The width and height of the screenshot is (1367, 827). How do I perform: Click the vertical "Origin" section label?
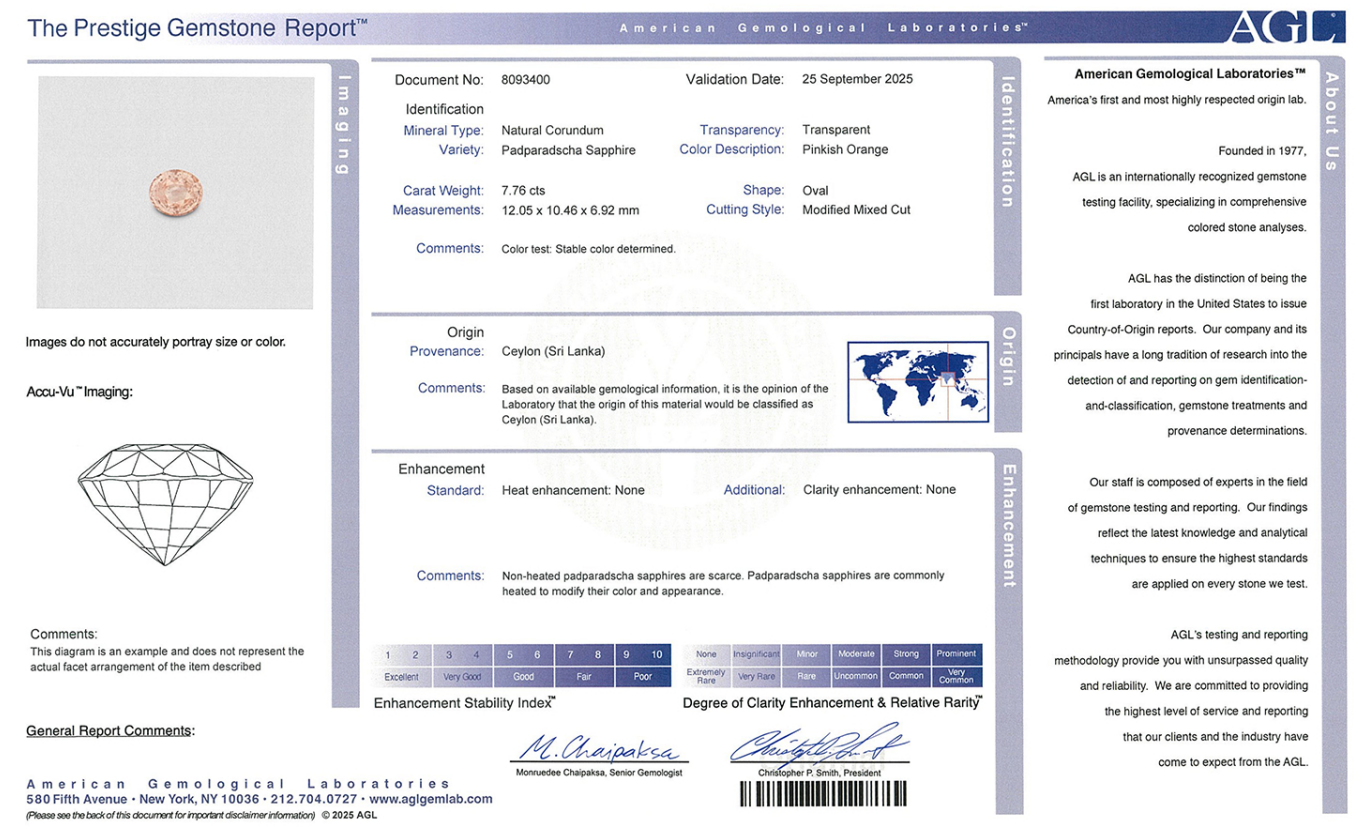click(1008, 356)
